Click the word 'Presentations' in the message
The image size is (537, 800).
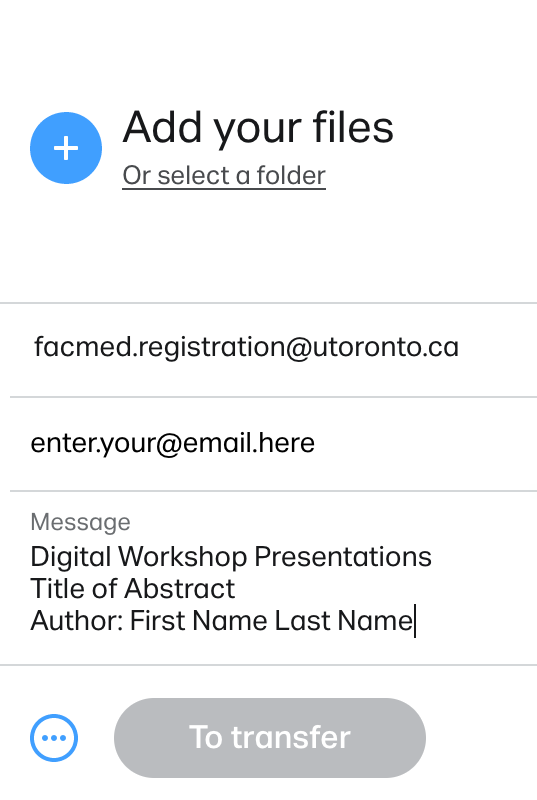tap(343, 557)
